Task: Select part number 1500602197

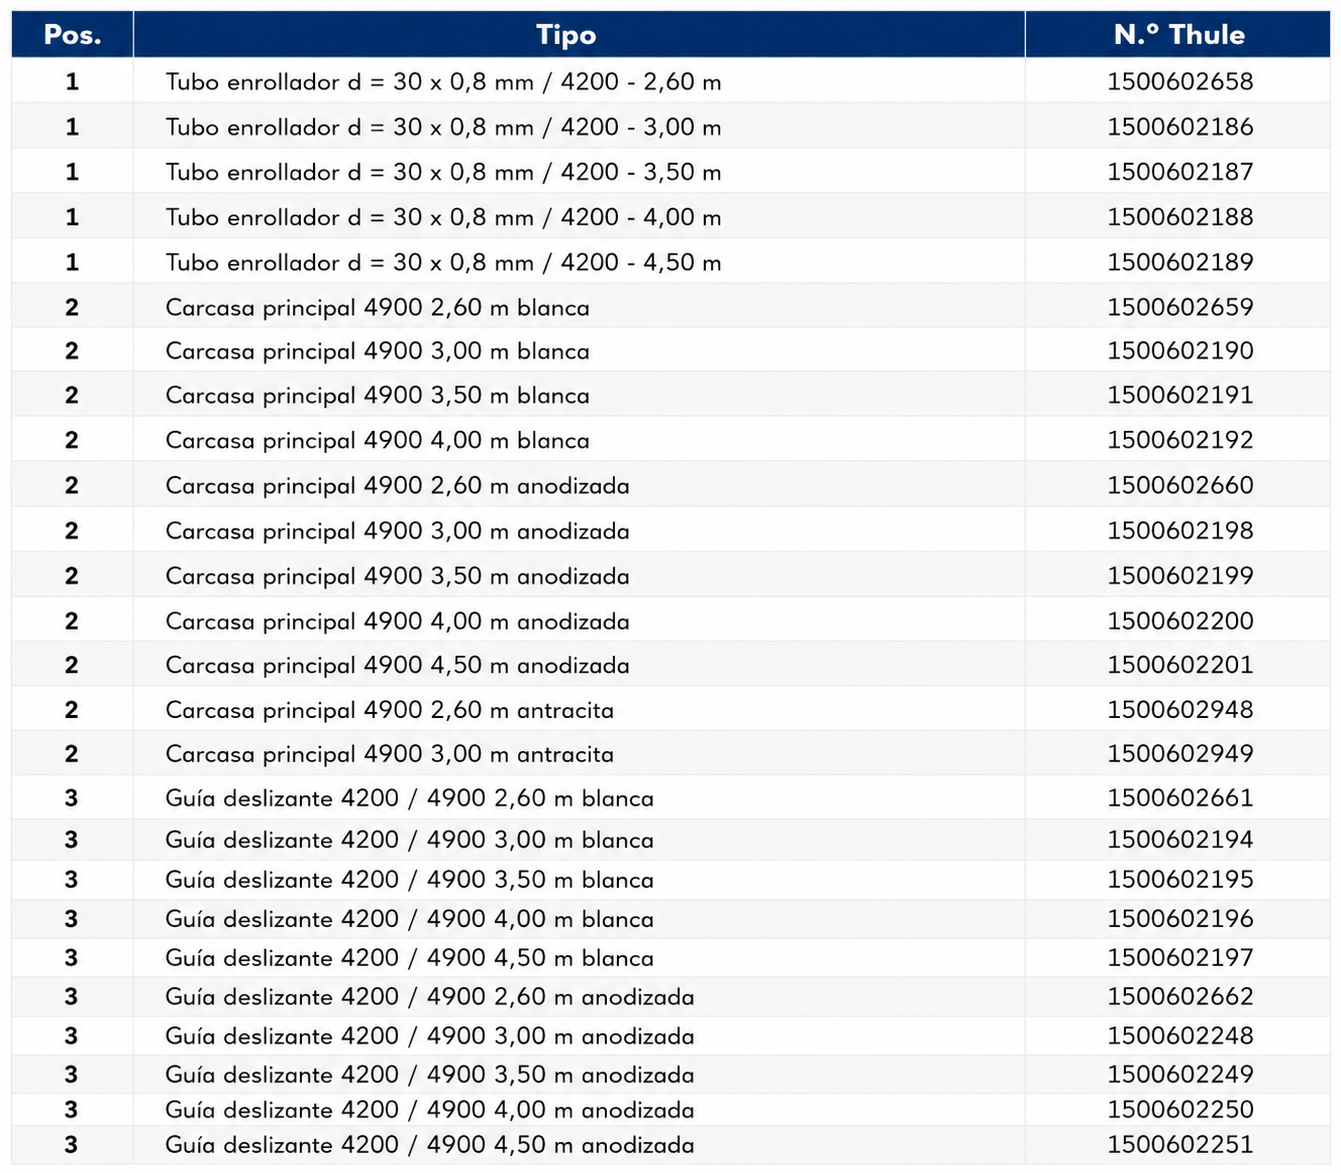Action: [1180, 958]
